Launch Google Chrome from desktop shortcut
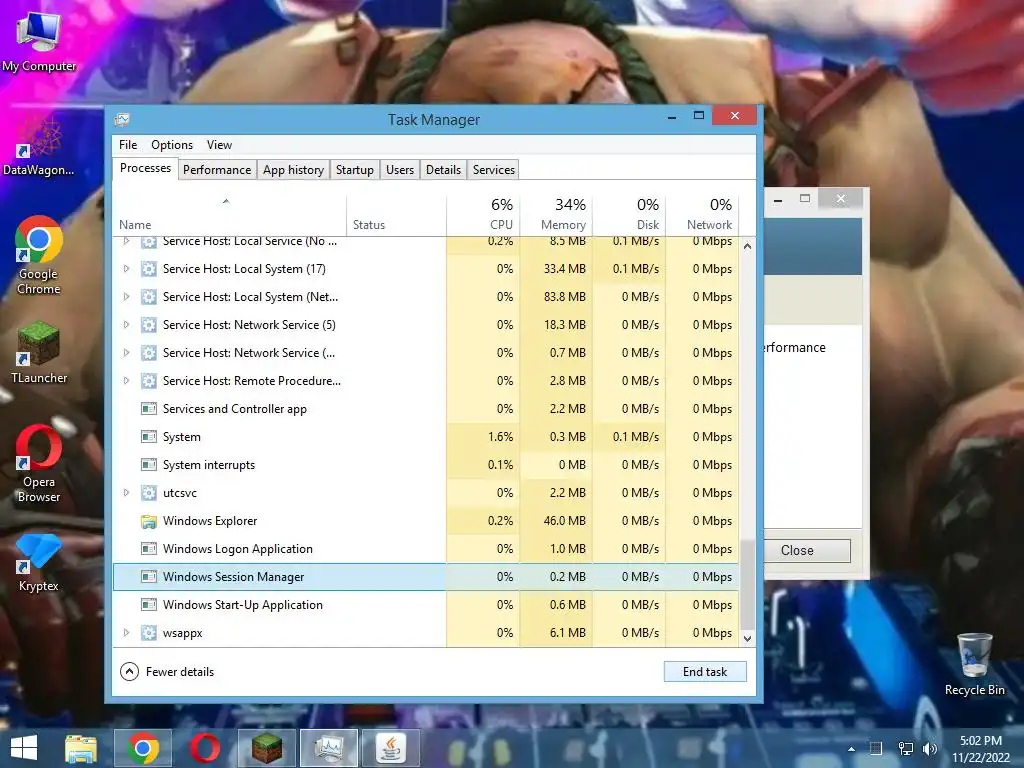This screenshot has height=768, width=1024. tap(39, 255)
